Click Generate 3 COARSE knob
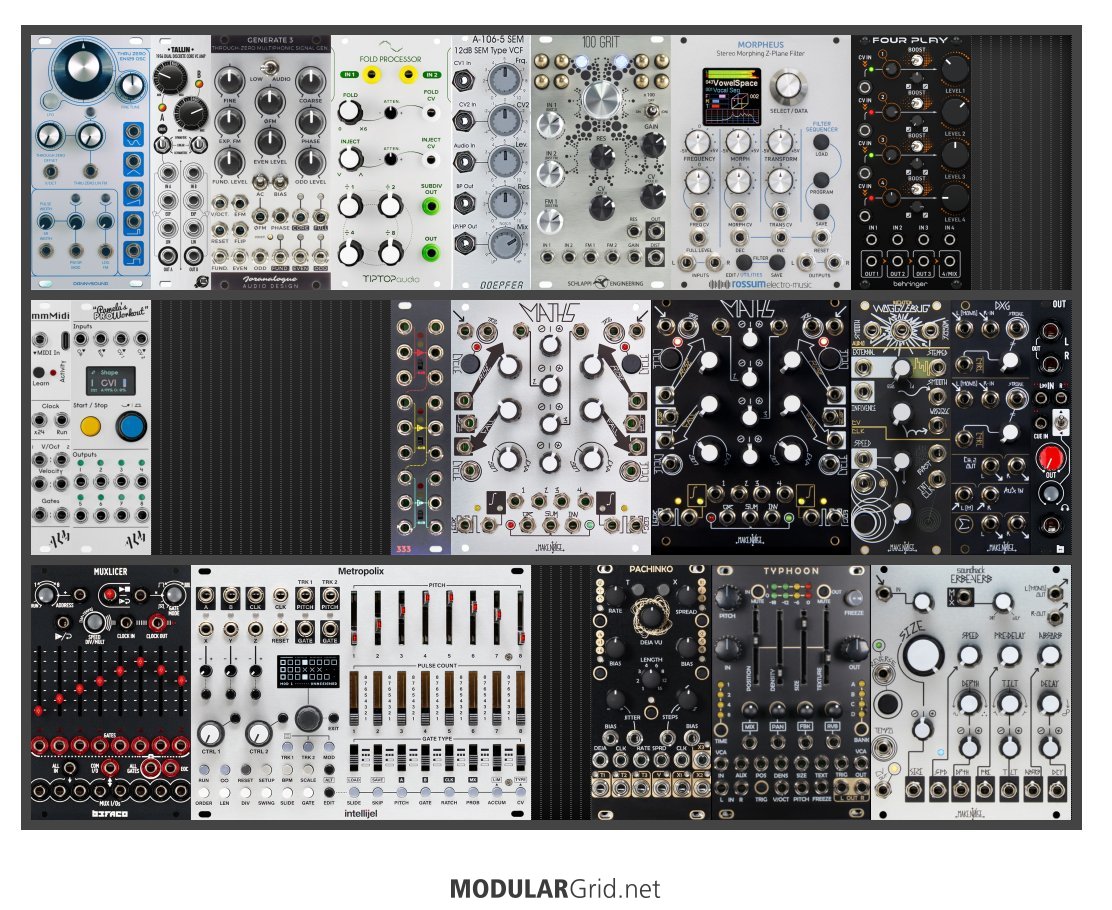Screen dimensions: 1112x910 [x=310, y=80]
